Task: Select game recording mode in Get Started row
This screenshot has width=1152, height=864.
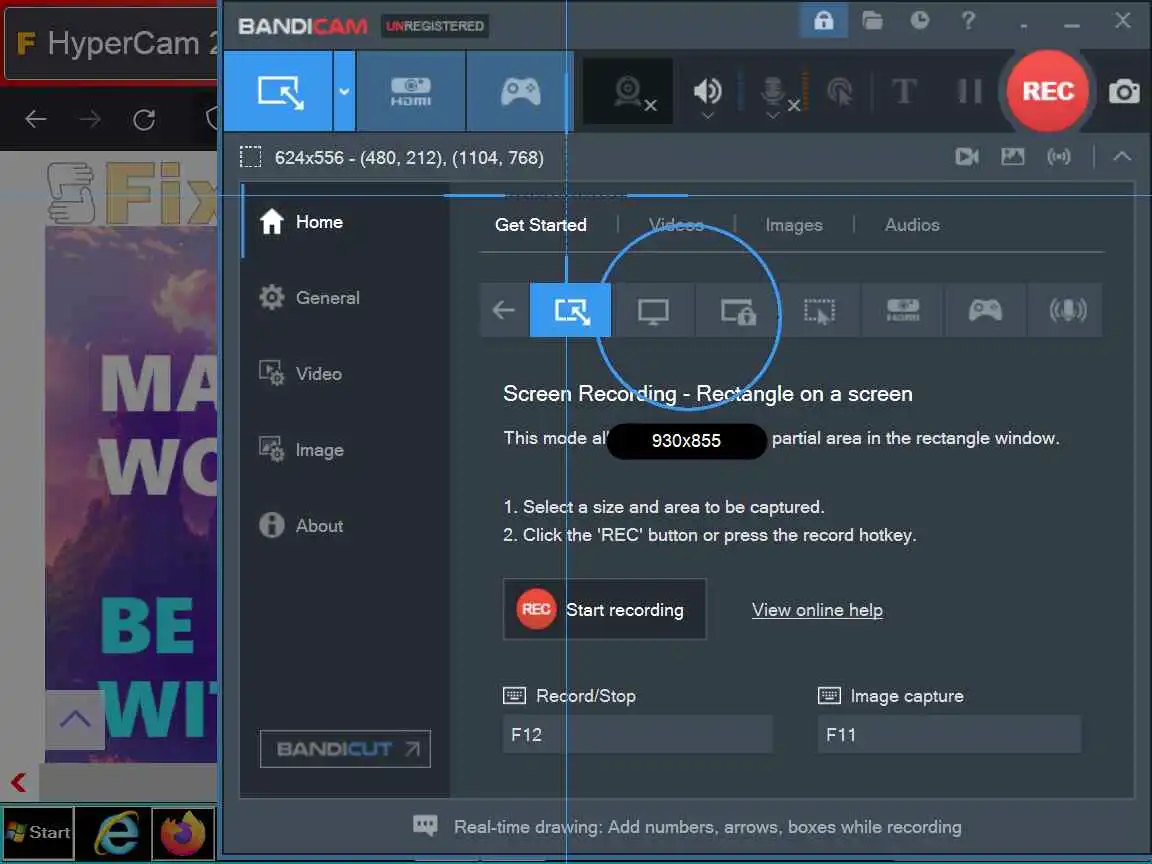Action: 984,310
